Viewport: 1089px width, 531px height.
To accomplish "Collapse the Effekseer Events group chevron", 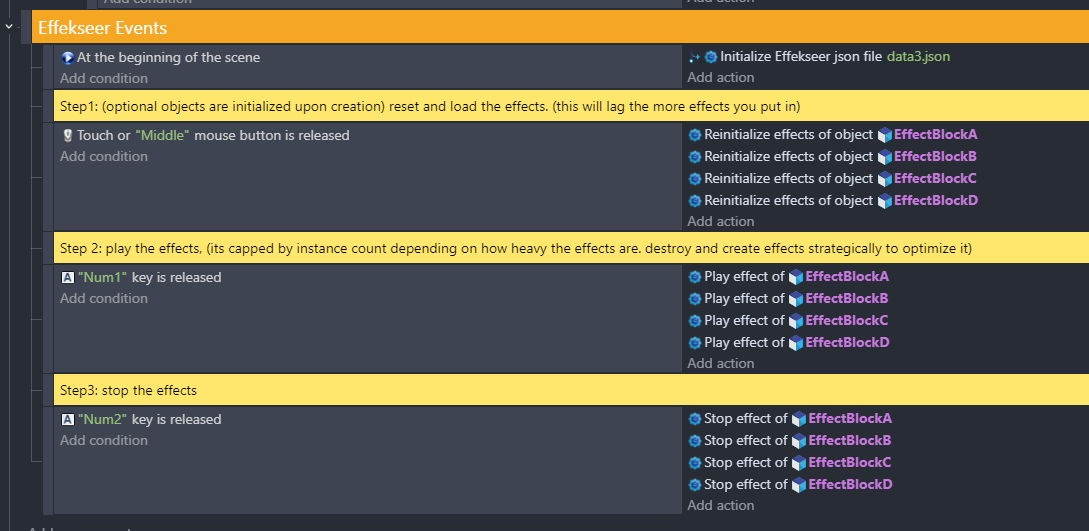I will point(9,26).
